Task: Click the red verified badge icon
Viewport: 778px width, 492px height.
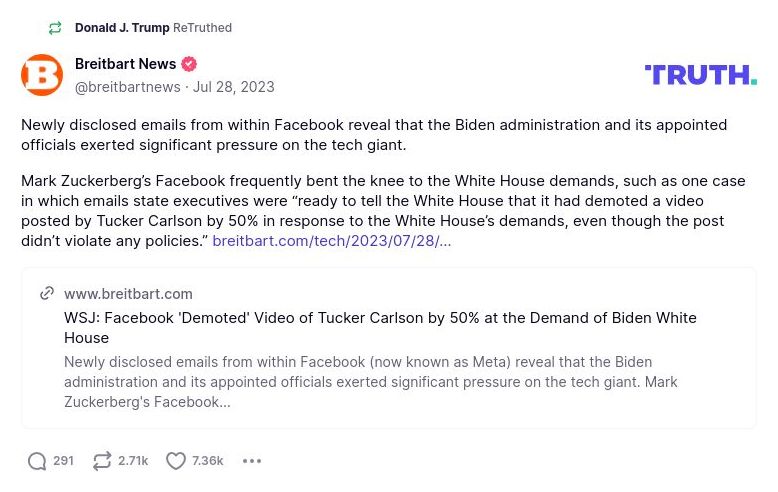Action: coord(189,64)
